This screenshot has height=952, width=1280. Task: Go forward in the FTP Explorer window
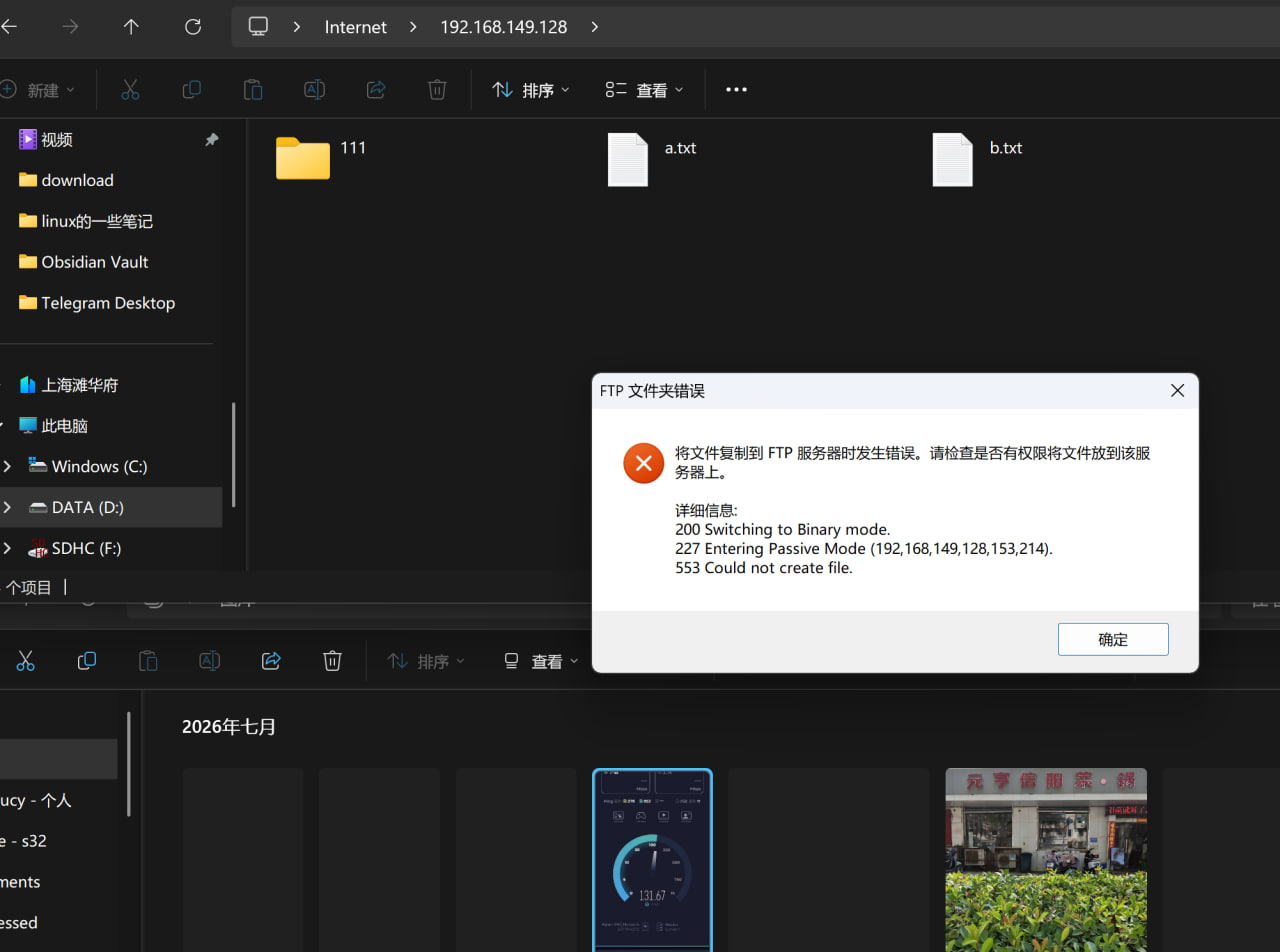[x=70, y=27]
